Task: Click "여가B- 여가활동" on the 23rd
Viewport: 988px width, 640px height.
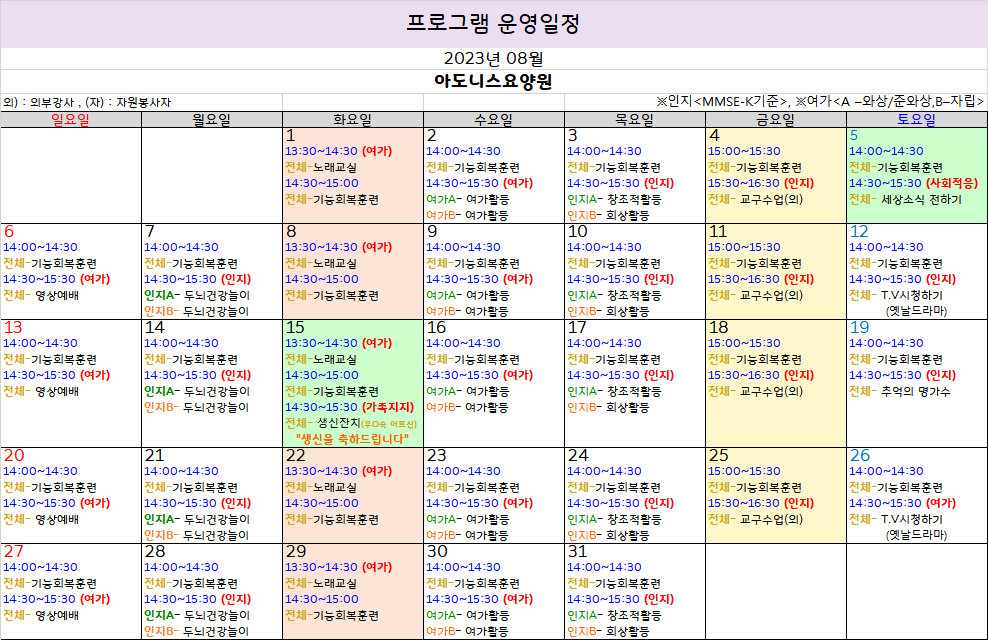Action: [x=467, y=535]
